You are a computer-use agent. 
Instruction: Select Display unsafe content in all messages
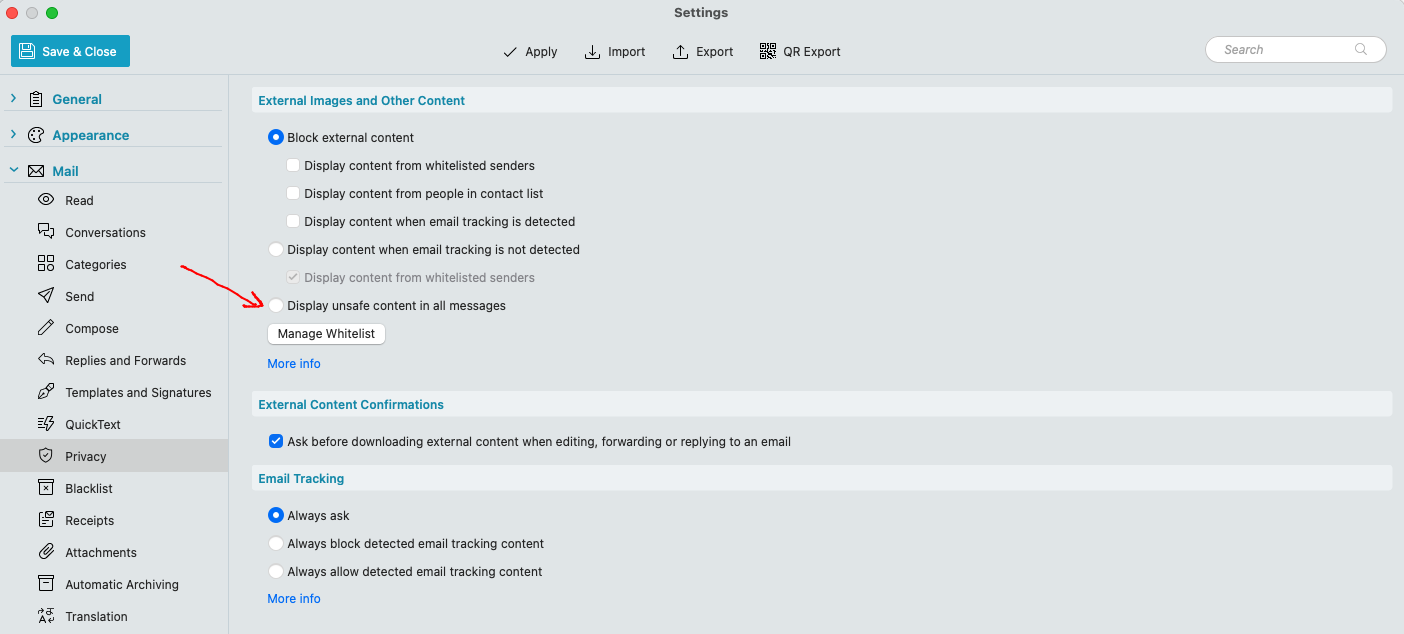tap(276, 306)
